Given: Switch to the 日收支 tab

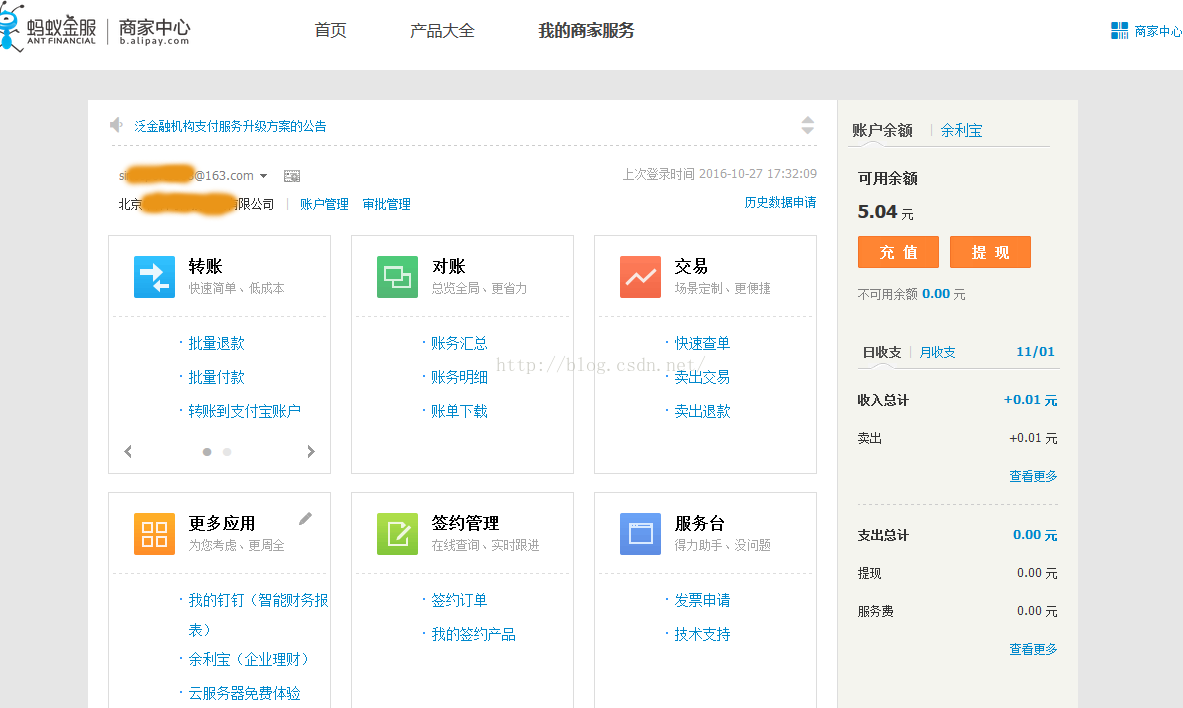Looking at the screenshot, I should [882, 352].
